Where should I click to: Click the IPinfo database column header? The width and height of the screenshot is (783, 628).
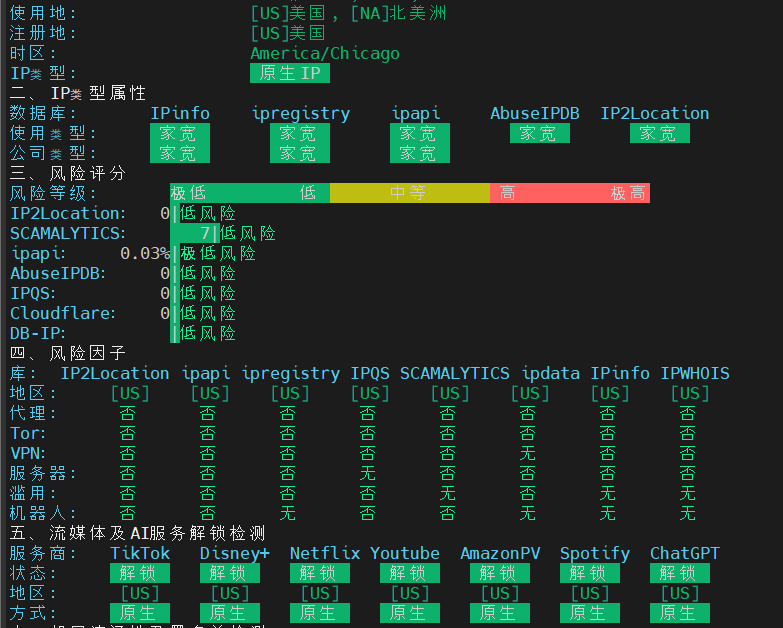point(180,113)
